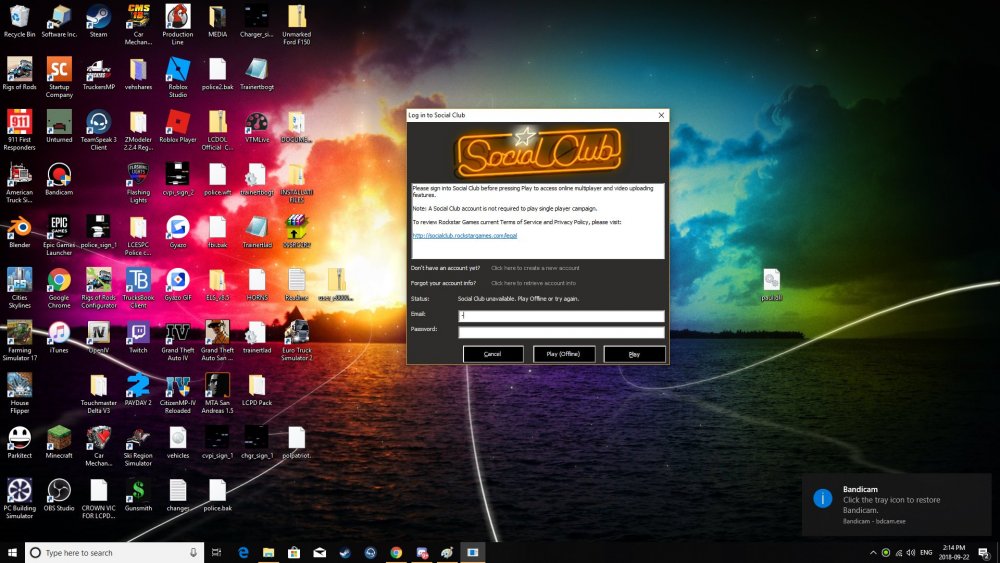Open 911 First Responders shortcut

click(x=19, y=130)
